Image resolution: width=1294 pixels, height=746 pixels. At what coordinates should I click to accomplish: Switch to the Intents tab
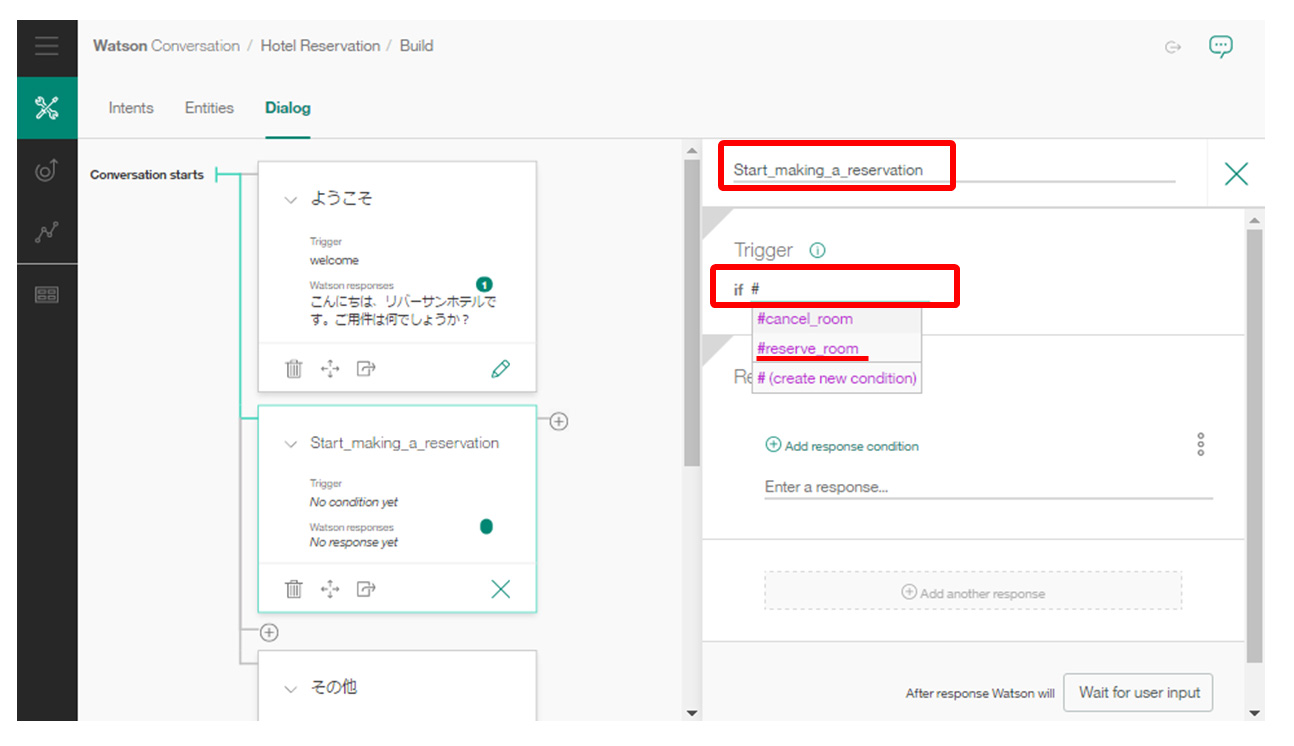(x=131, y=108)
